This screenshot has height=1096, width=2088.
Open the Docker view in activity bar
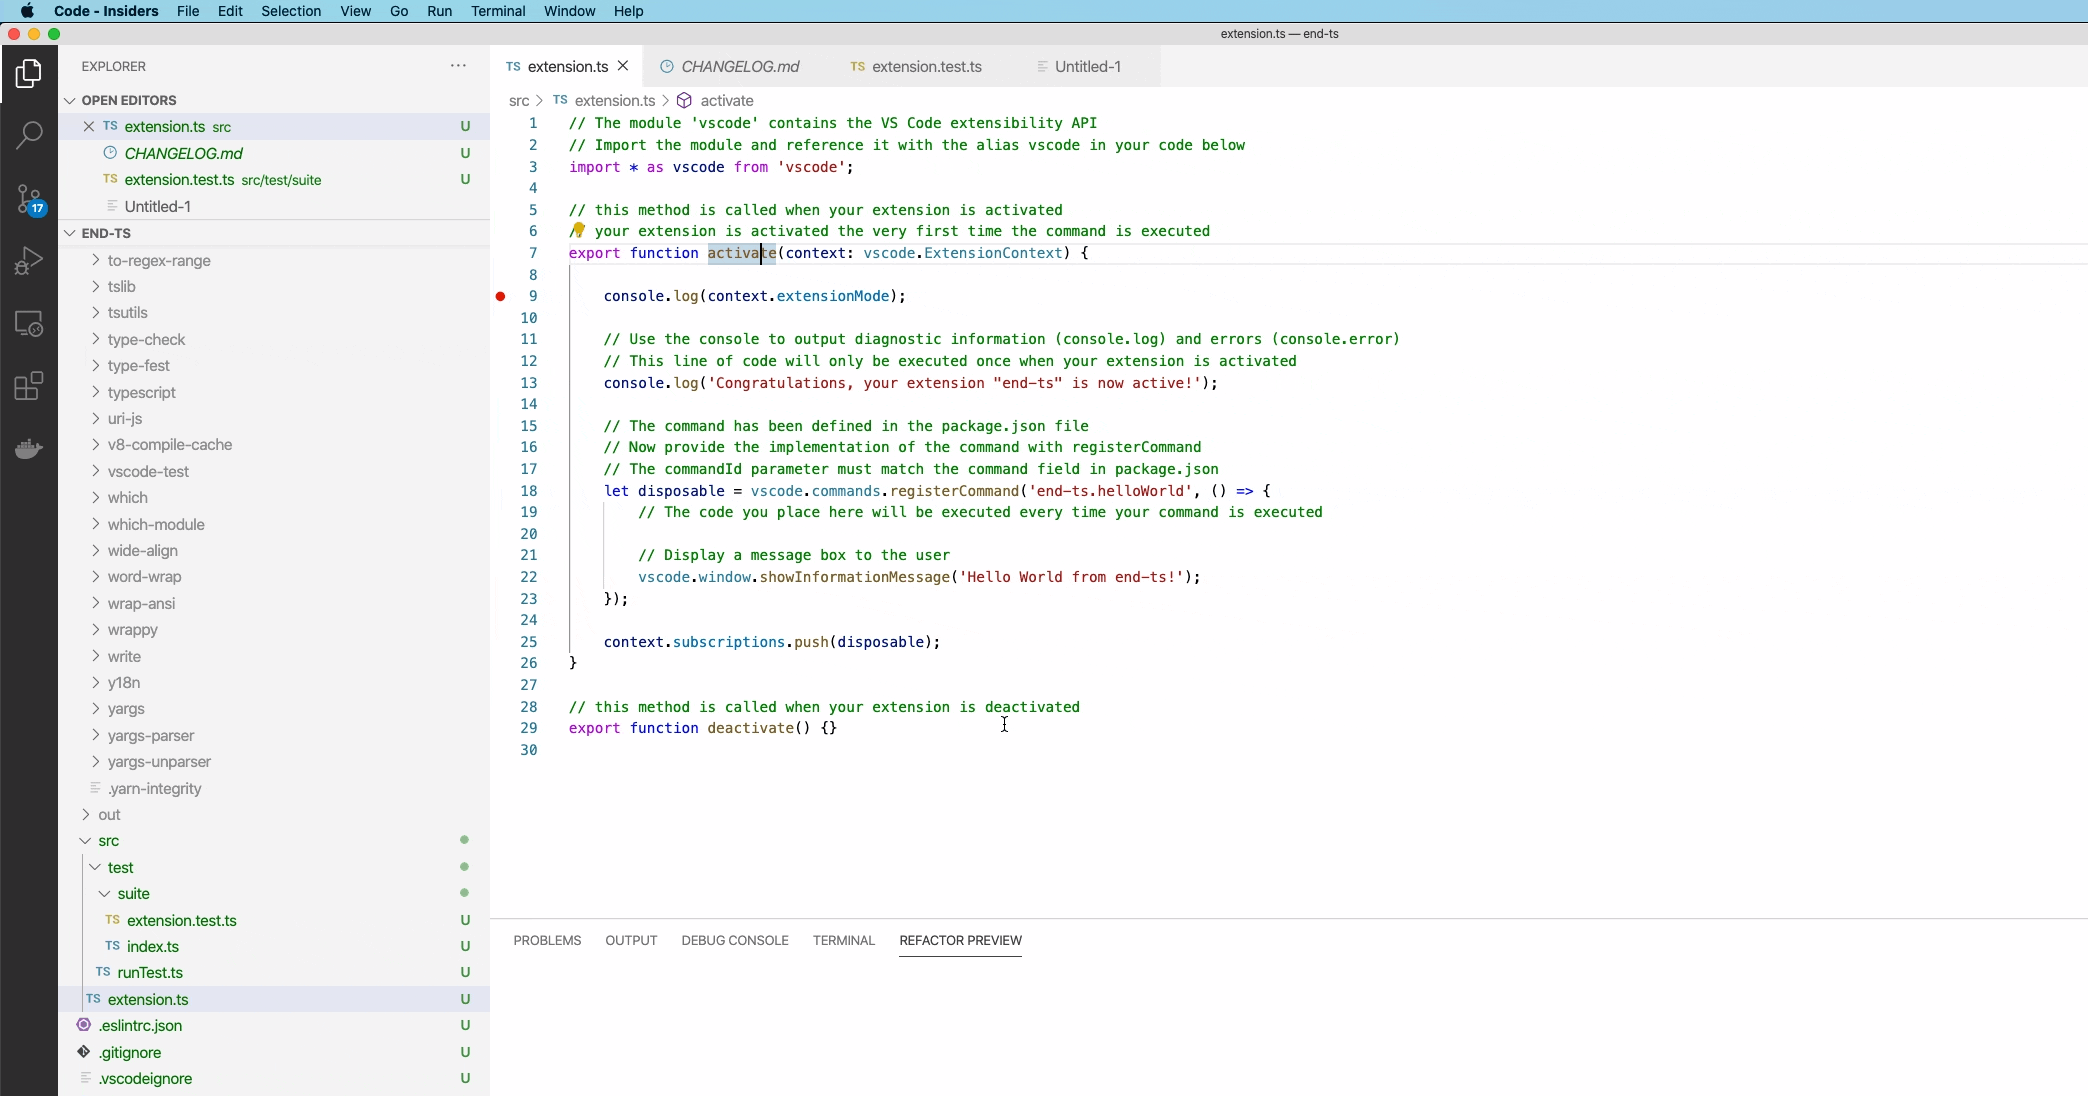click(29, 448)
